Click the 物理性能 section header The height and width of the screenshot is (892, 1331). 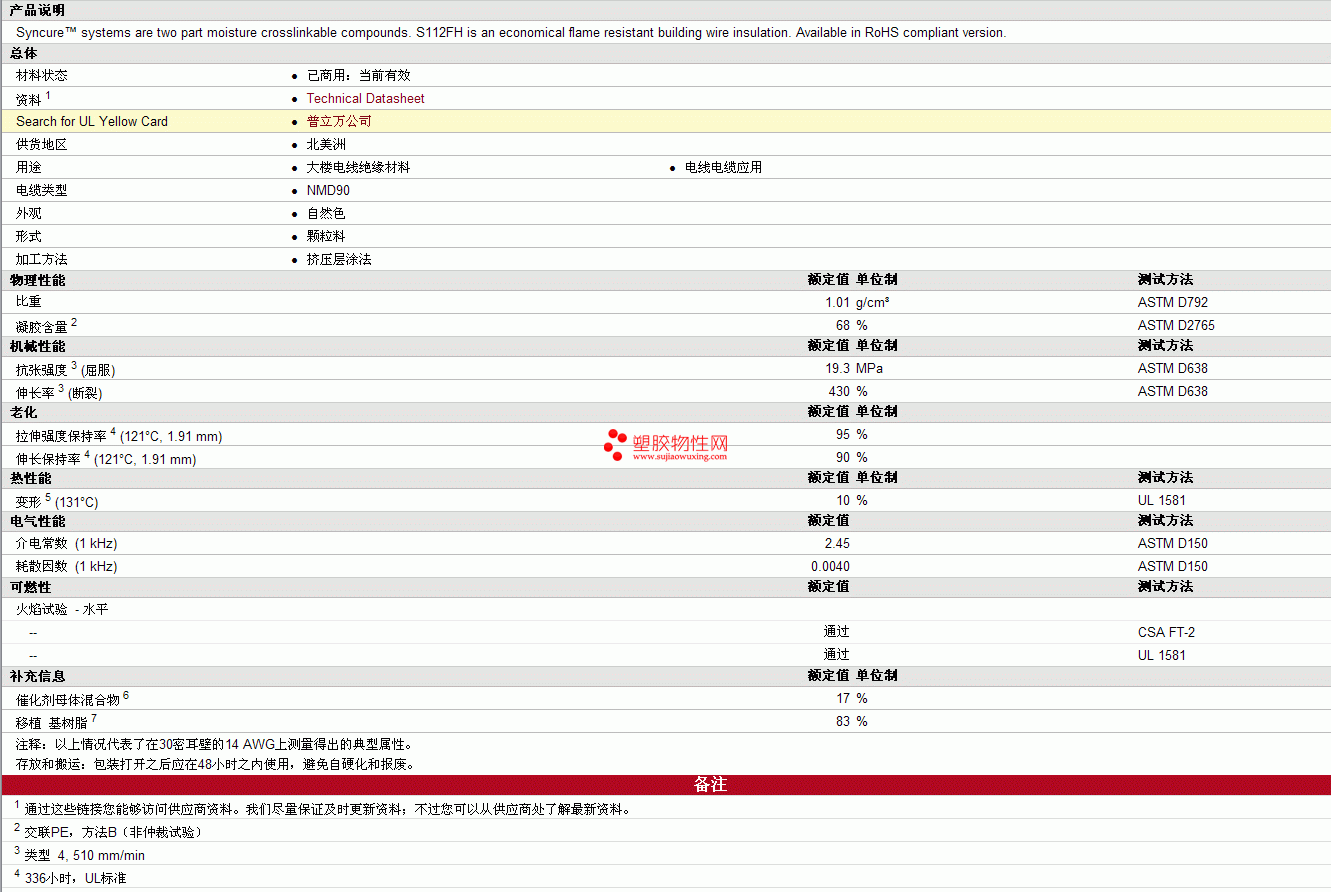coord(37,280)
